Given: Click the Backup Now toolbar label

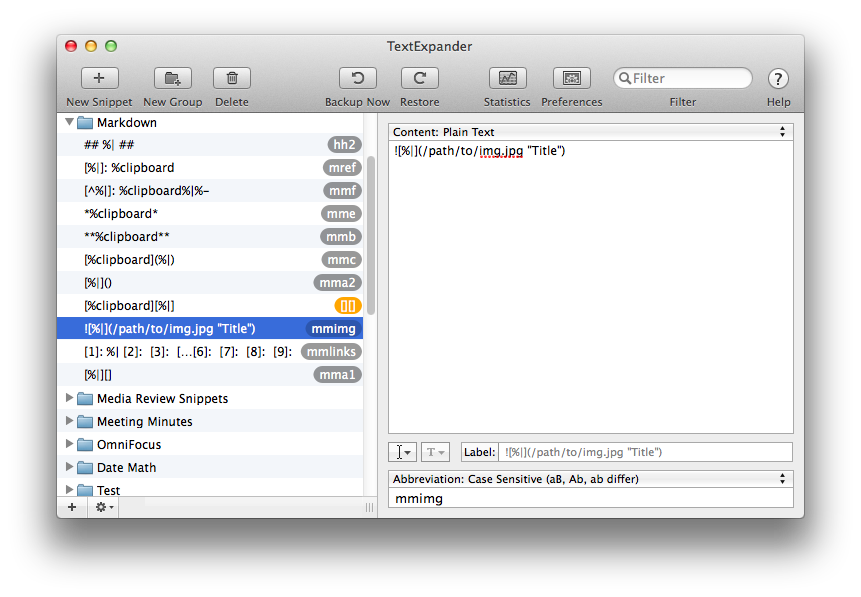Looking at the screenshot, I should click(357, 102).
